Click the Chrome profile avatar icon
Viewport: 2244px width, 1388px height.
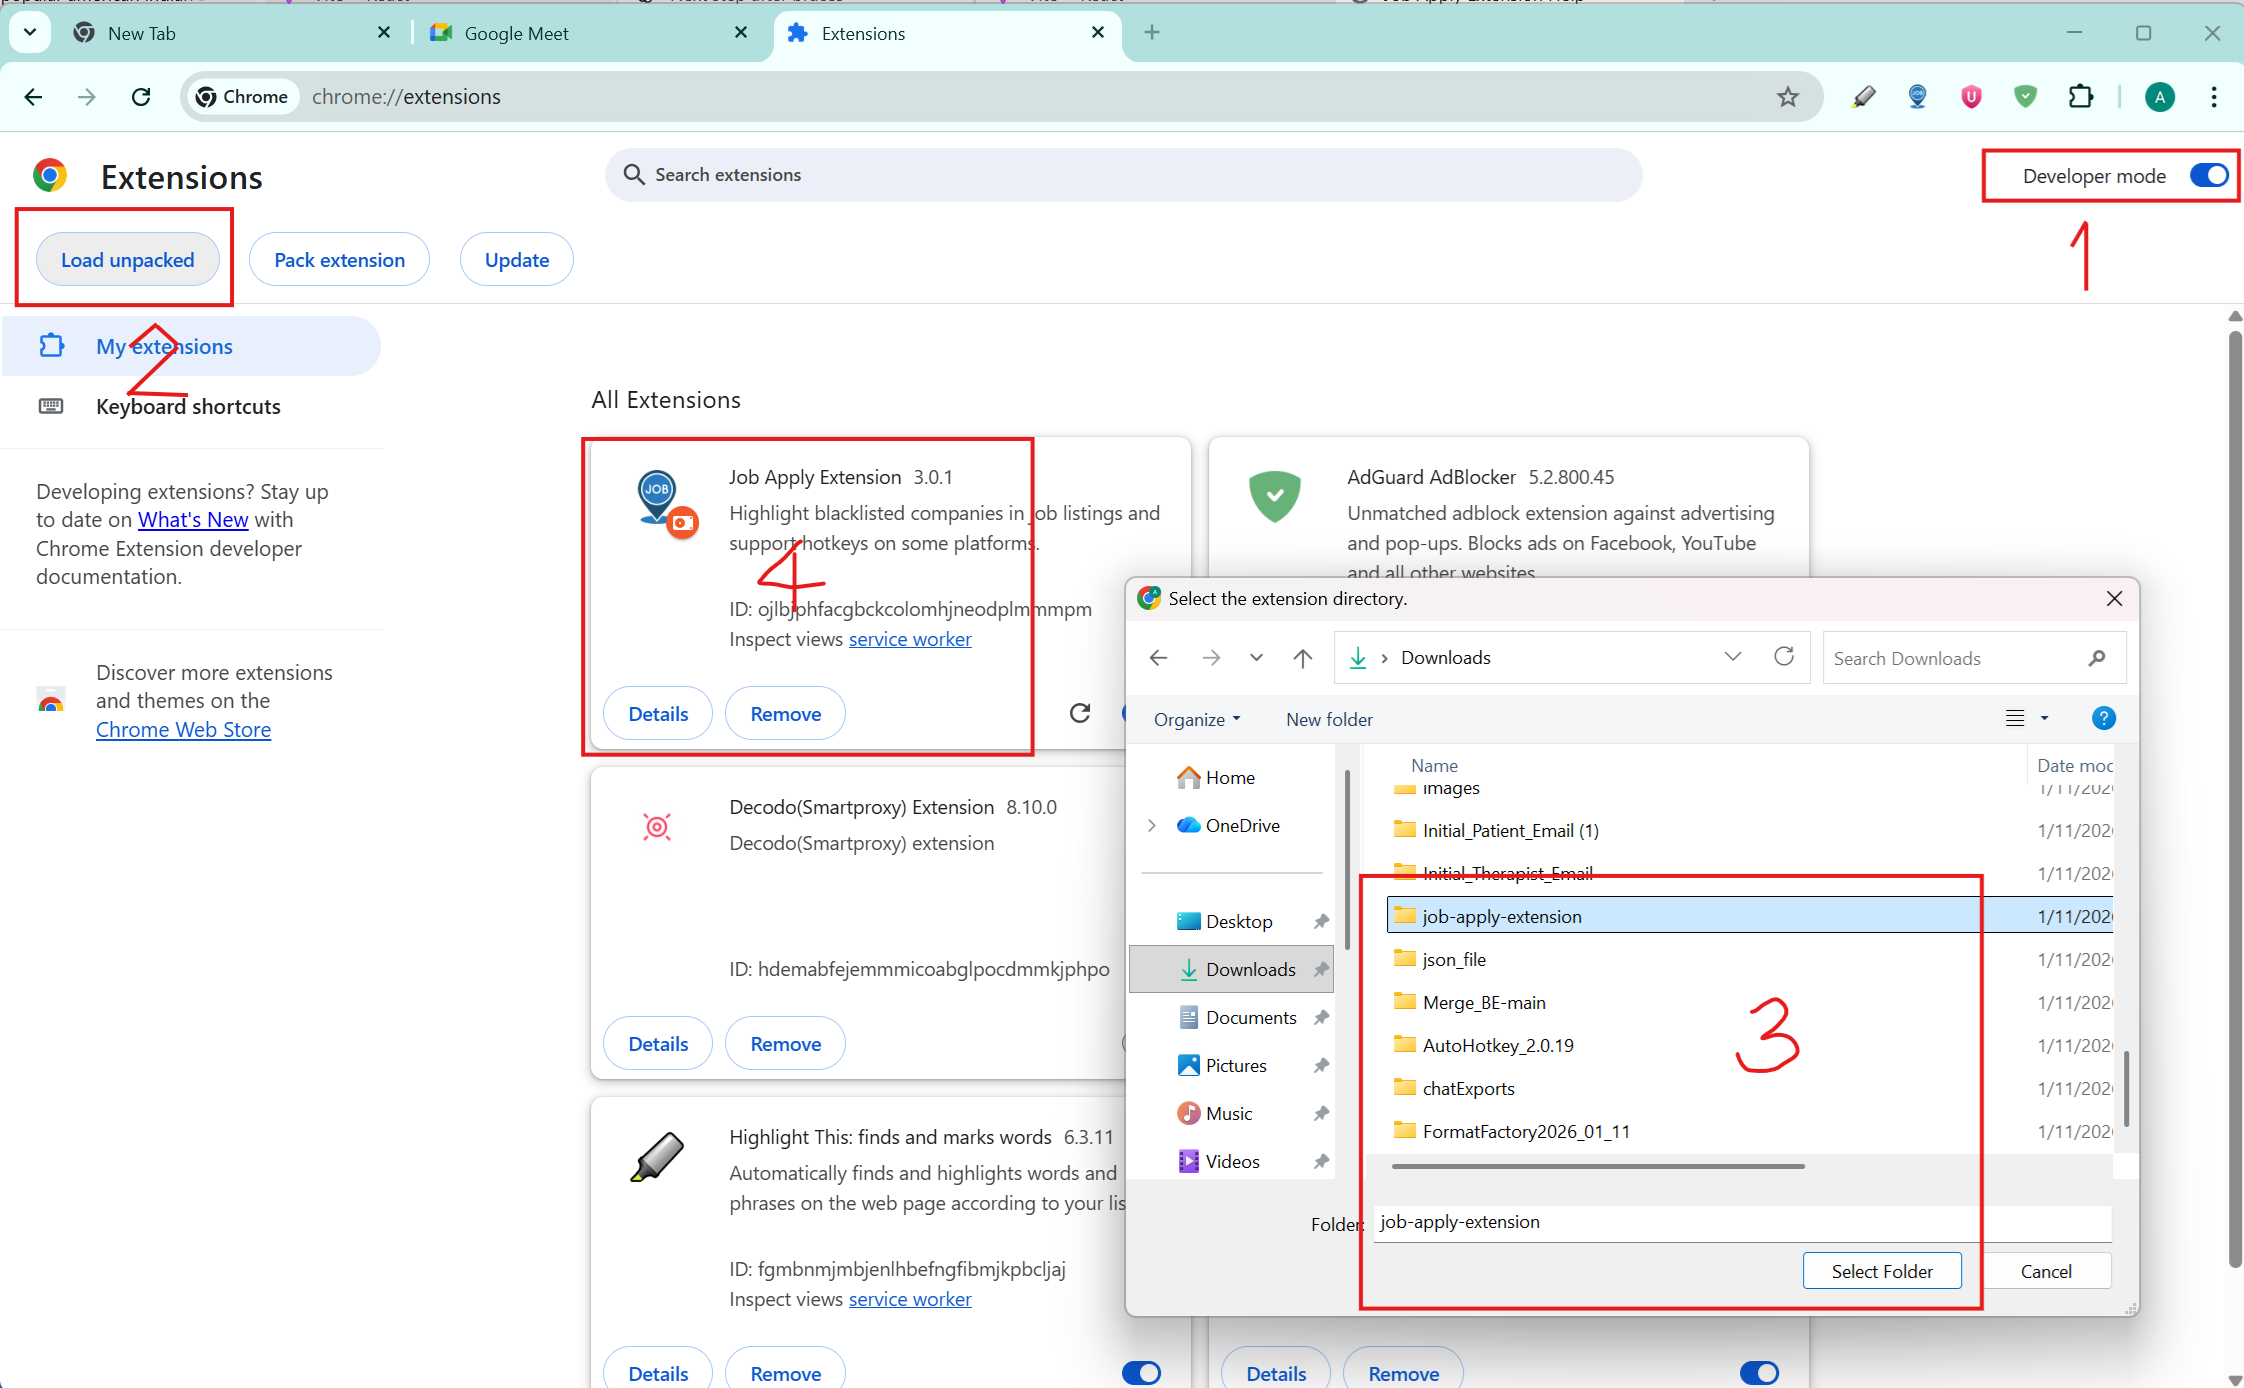[x=2159, y=96]
